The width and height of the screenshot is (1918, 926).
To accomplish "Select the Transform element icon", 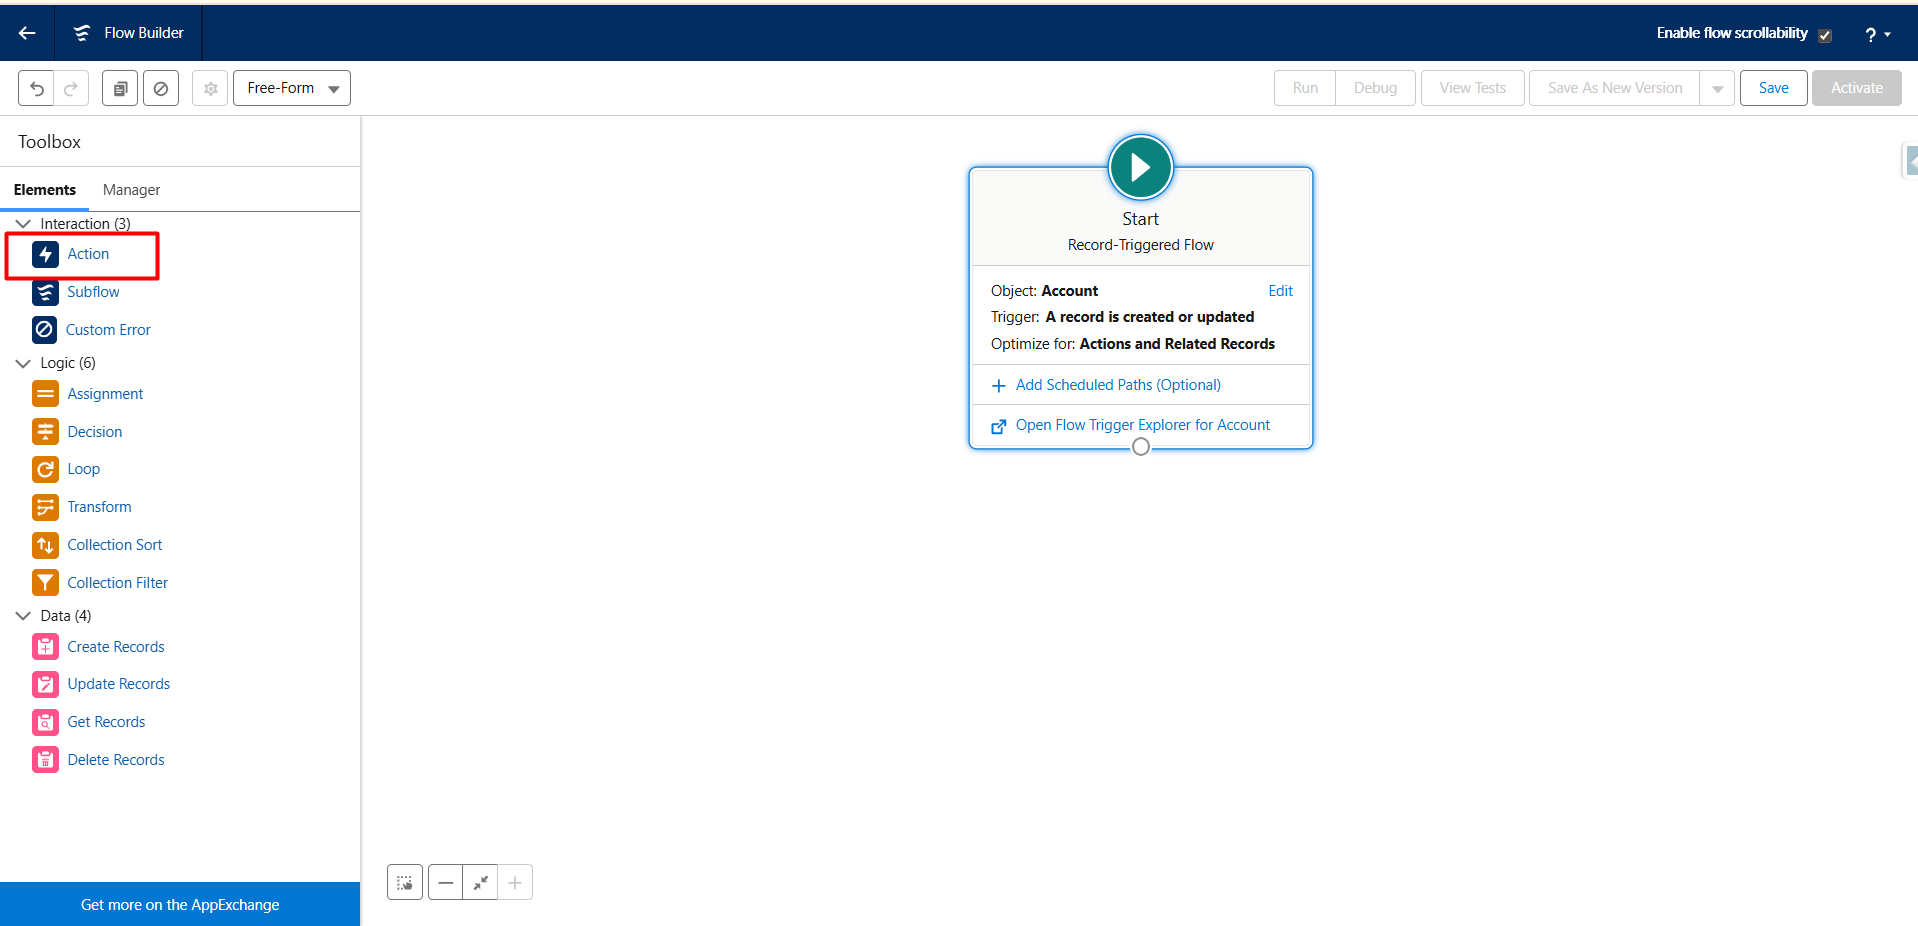I will [45, 507].
